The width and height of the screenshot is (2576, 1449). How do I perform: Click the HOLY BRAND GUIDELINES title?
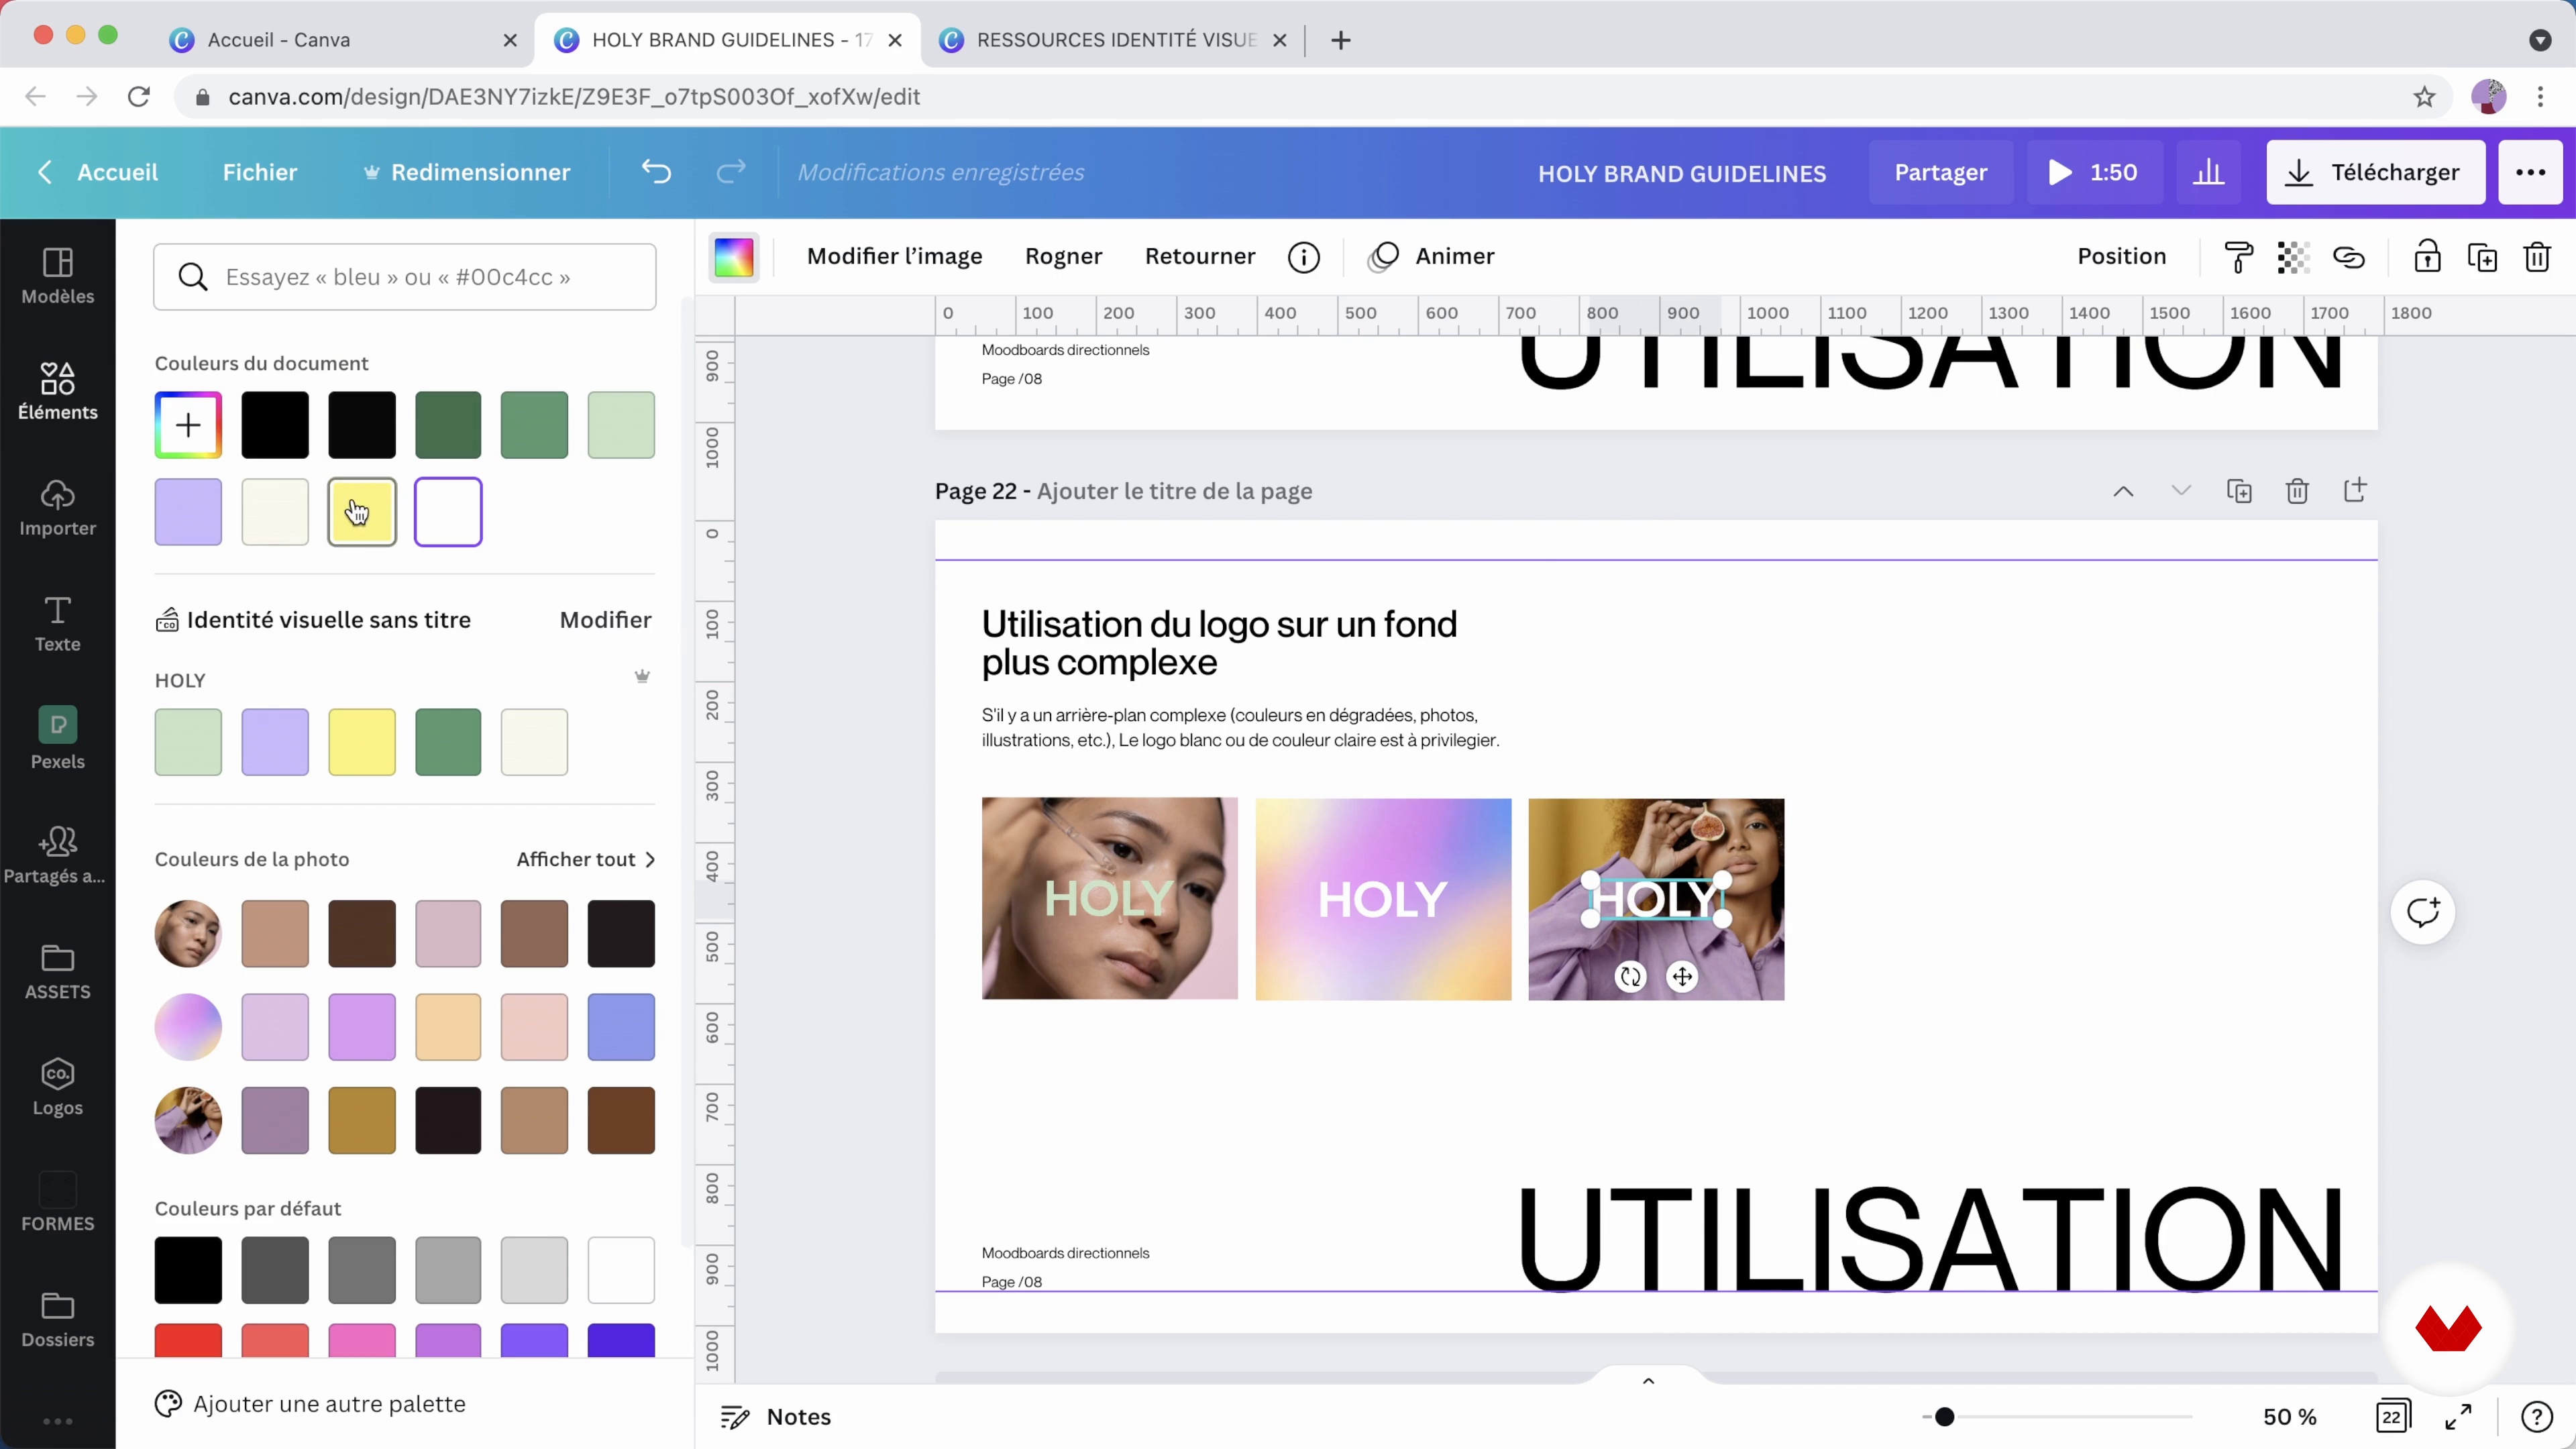click(x=1682, y=173)
